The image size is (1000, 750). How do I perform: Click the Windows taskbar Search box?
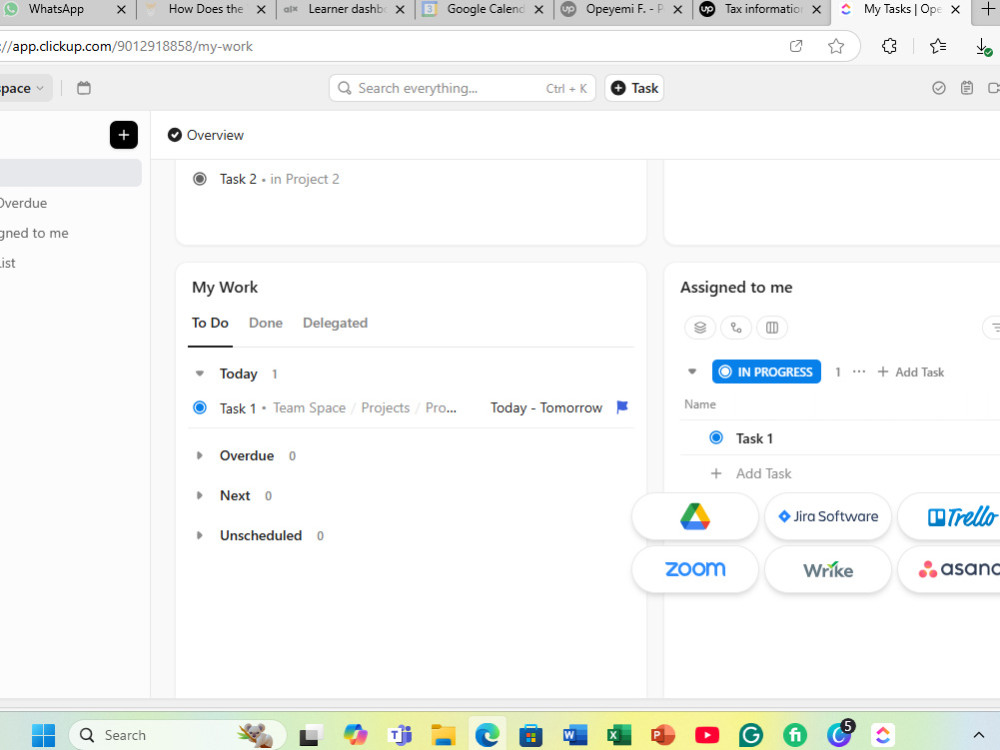pyautogui.click(x=177, y=735)
